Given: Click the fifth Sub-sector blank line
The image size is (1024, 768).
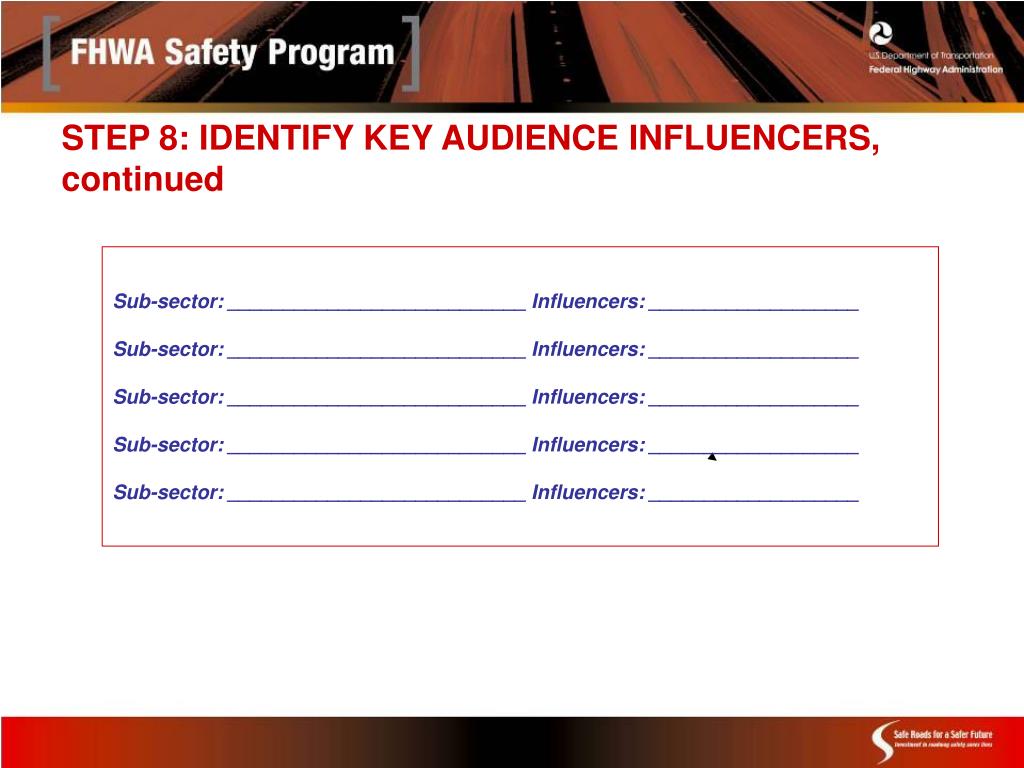Looking at the screenshot, I should 377,498.
